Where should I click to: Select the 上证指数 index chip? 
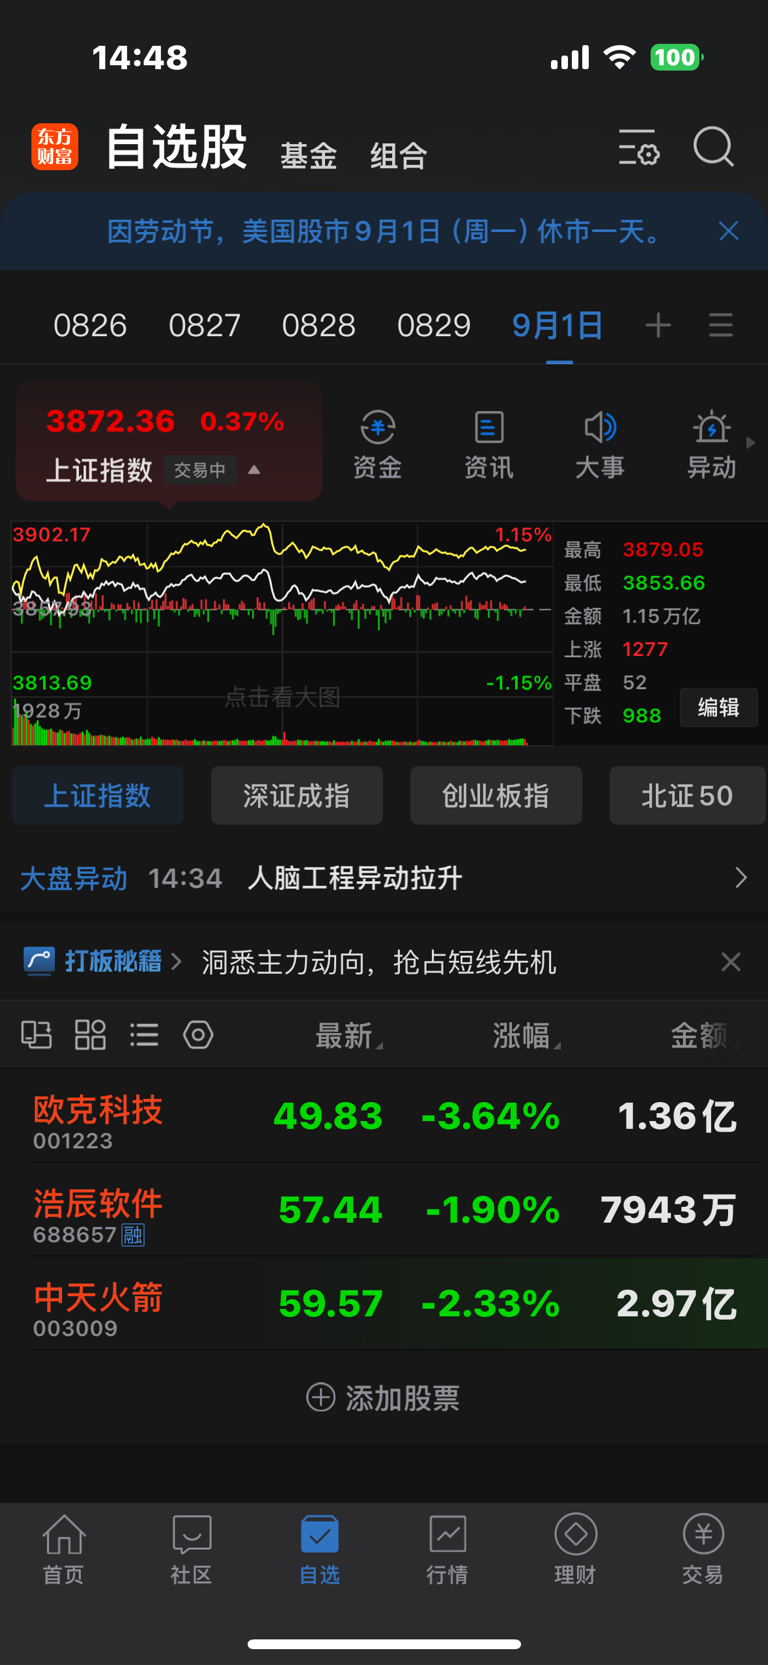point(98,796)
